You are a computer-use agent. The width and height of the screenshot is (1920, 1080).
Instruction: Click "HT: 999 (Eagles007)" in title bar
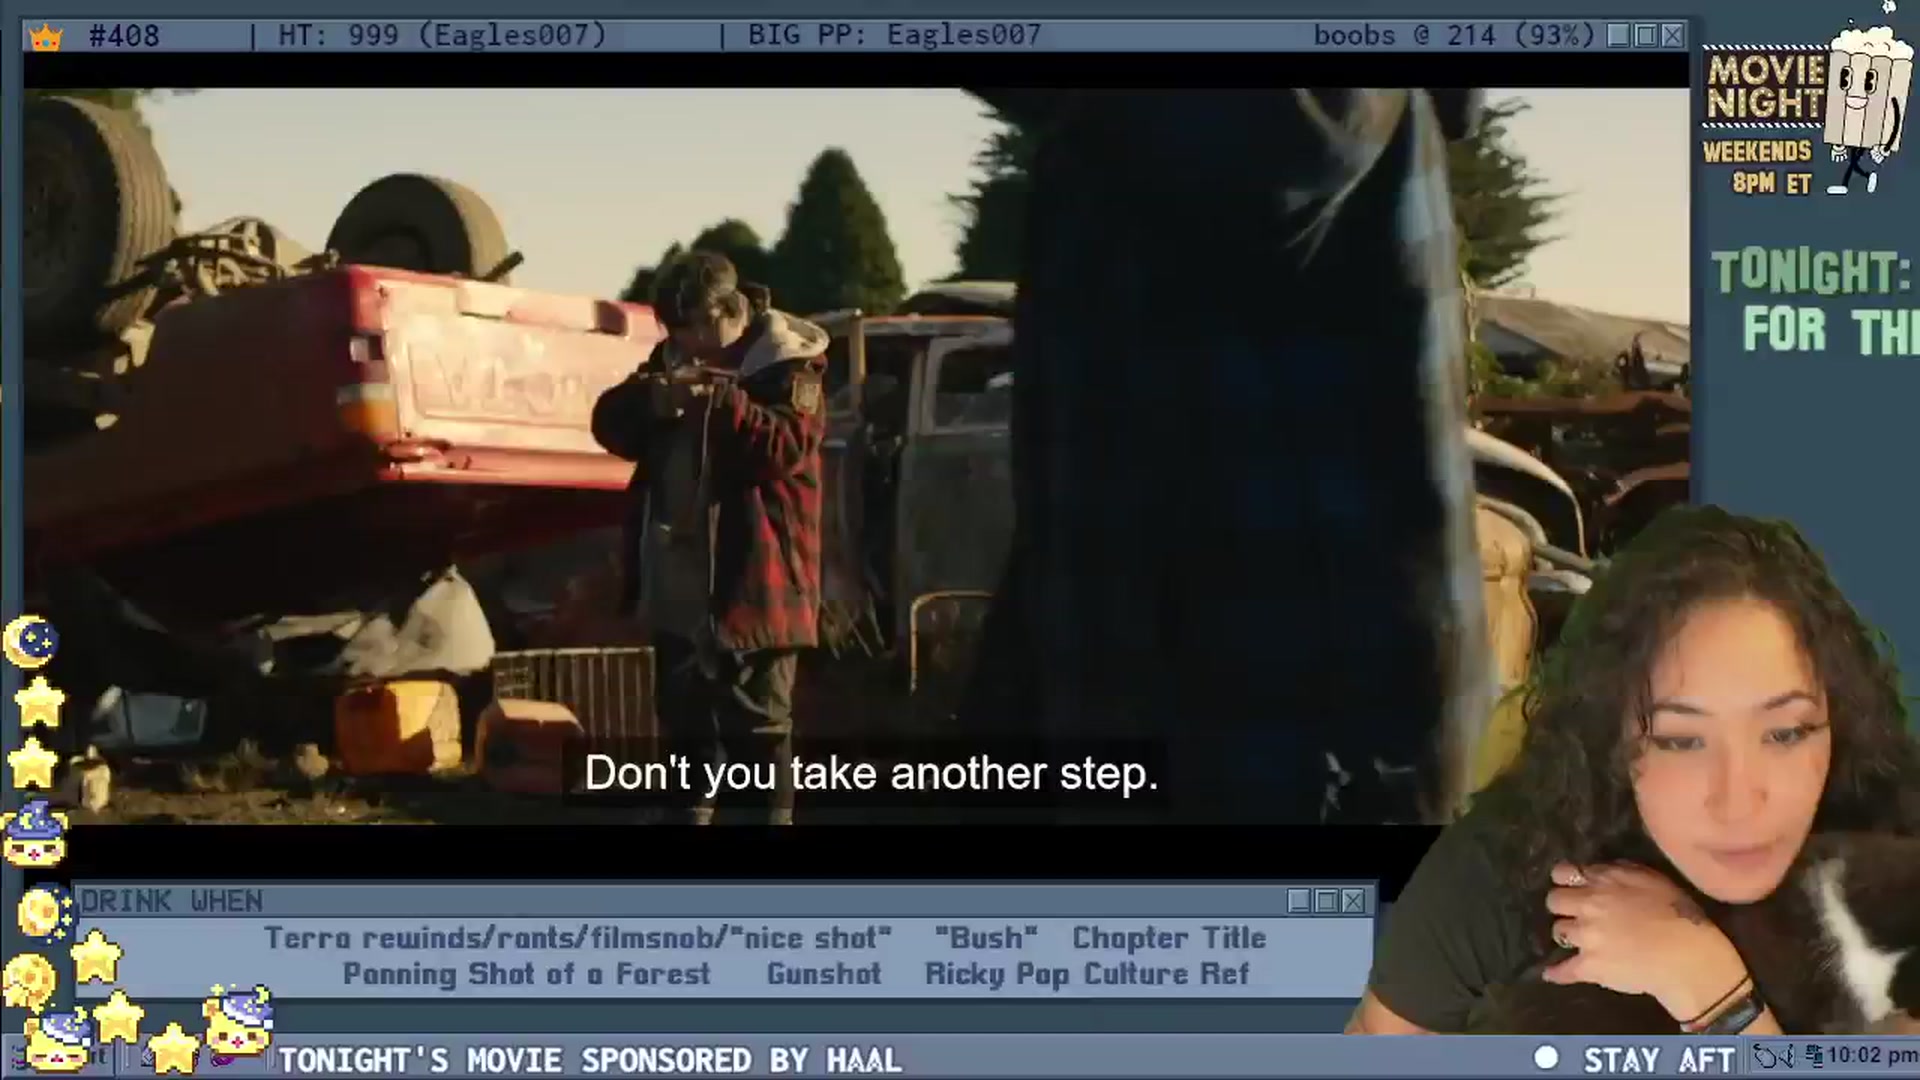[442, 36]
